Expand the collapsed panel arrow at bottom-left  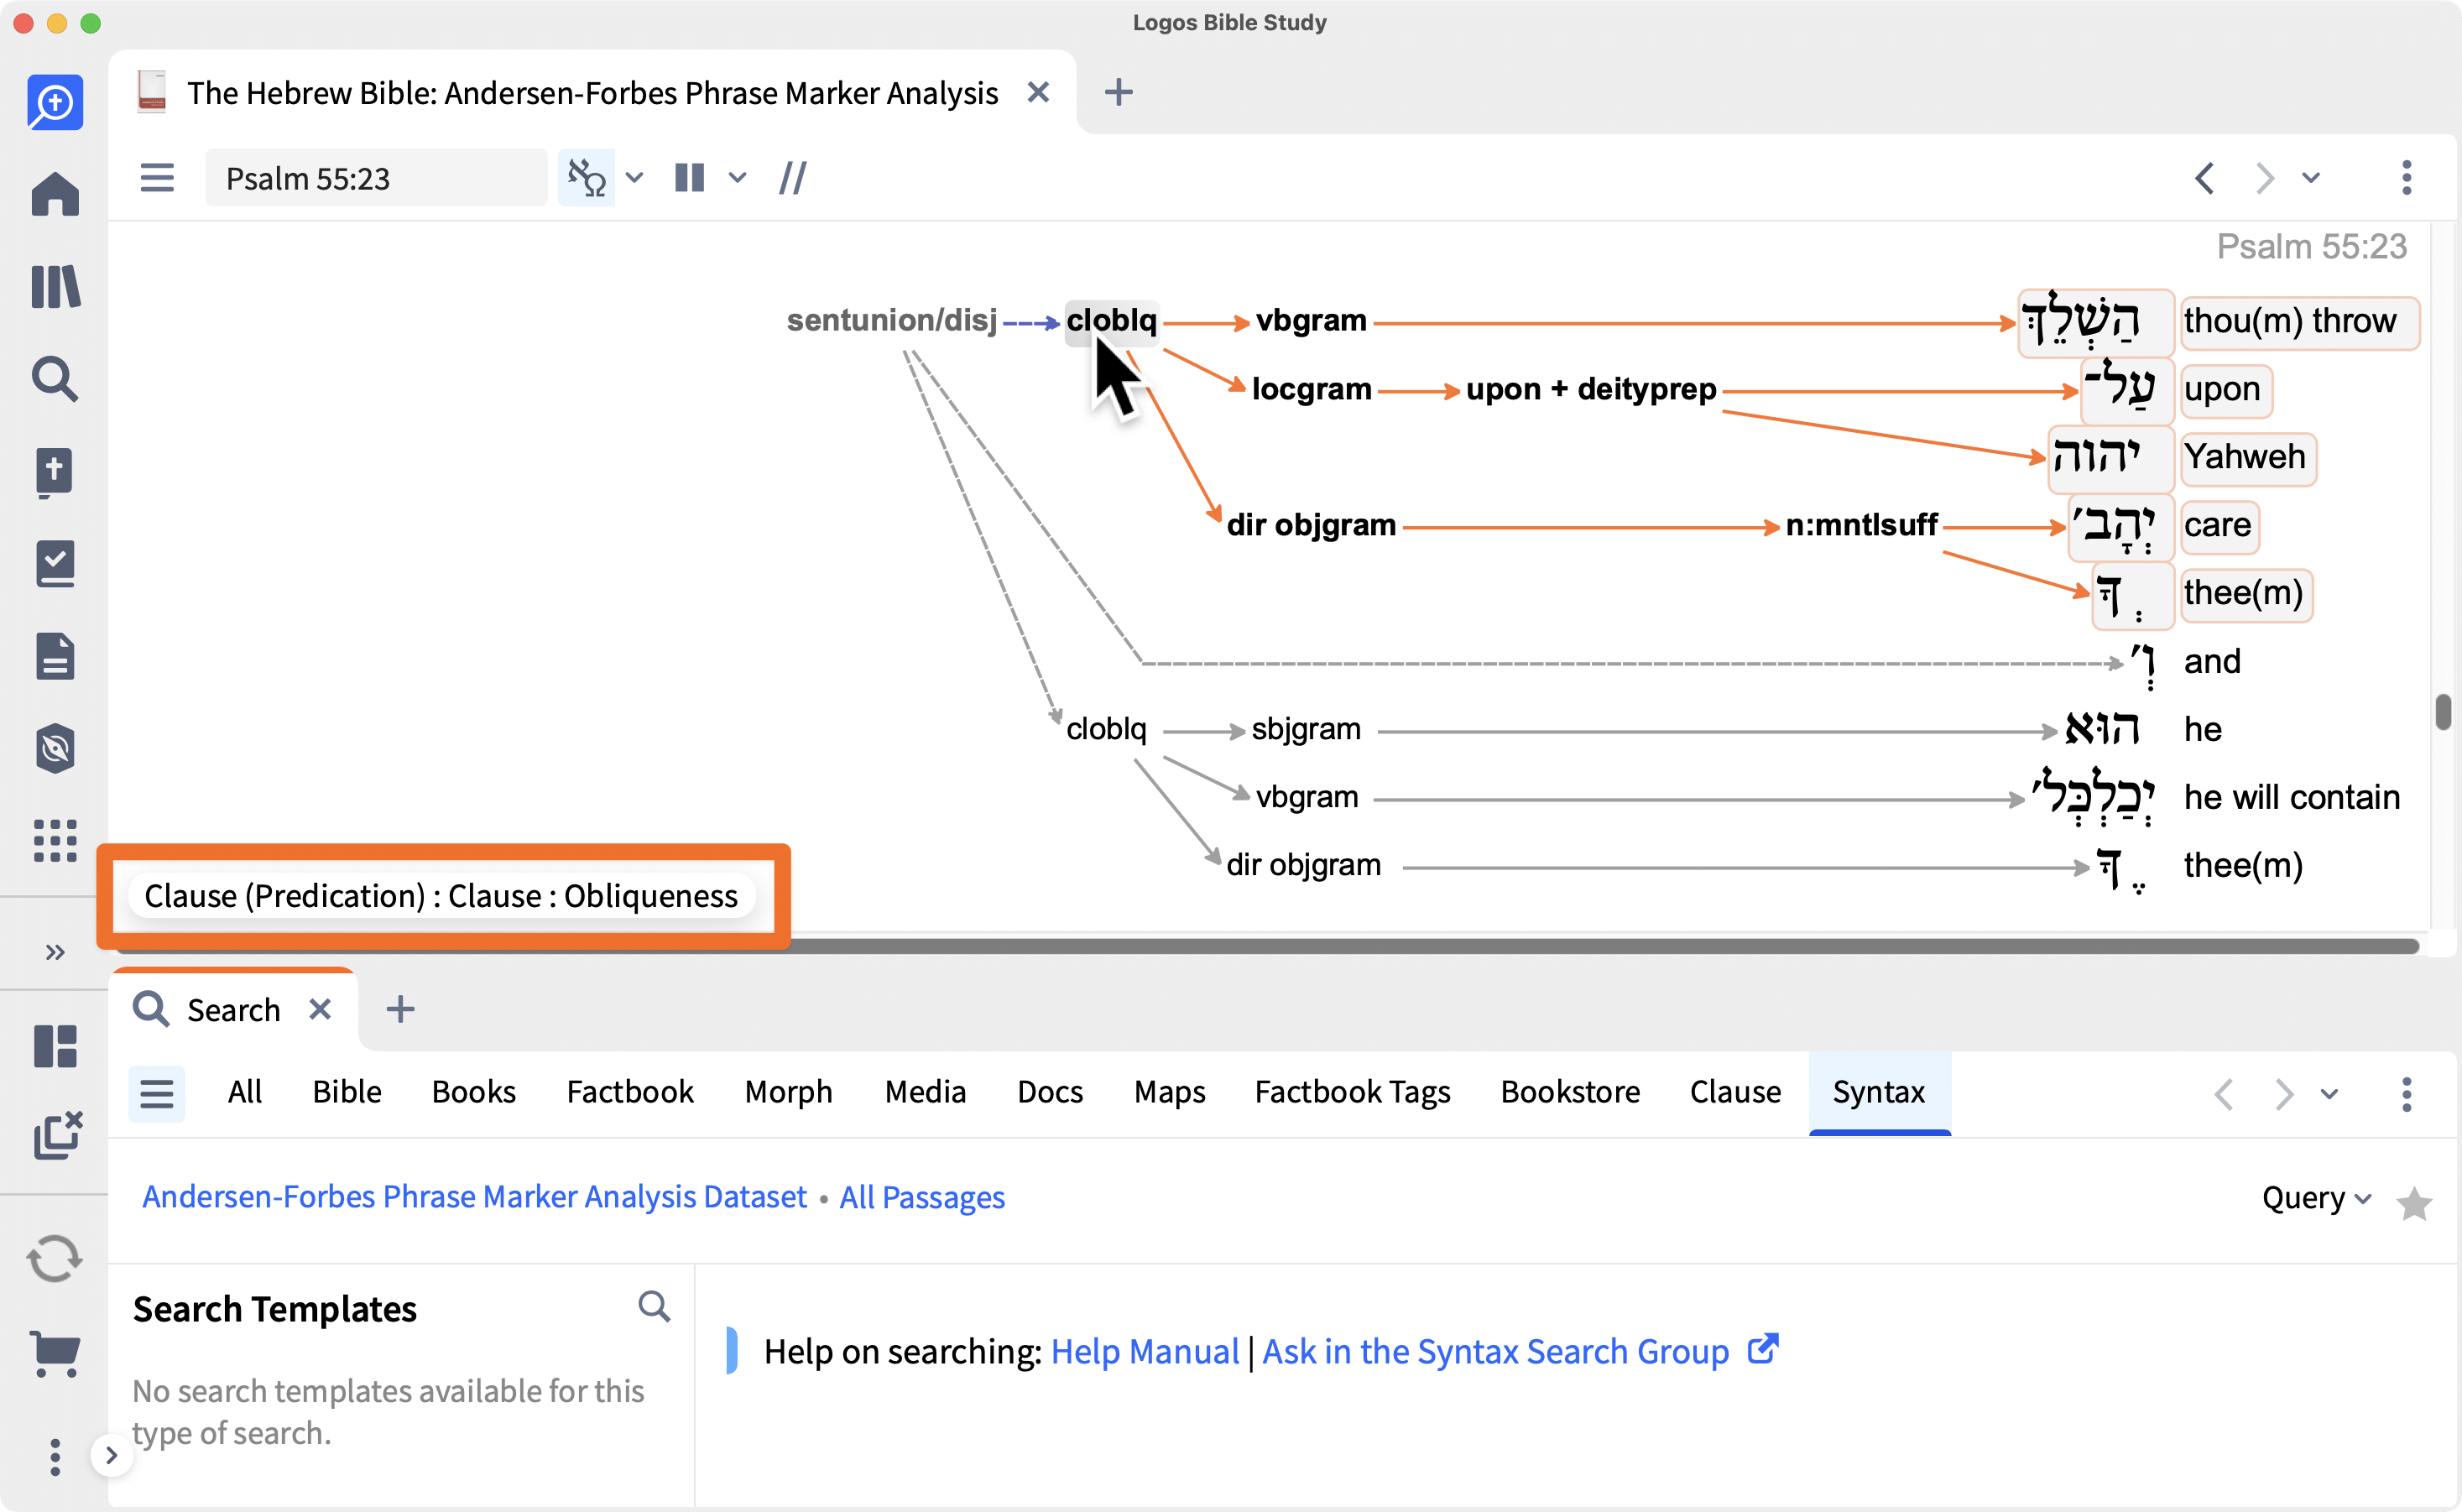tap(112, 1456)
